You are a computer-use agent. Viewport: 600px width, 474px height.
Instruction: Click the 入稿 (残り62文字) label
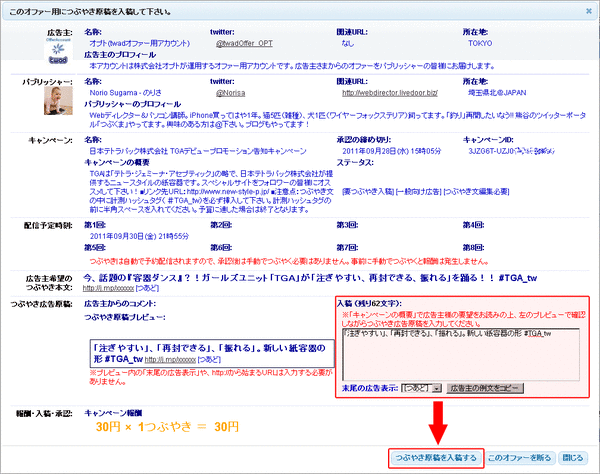[369, 304]
